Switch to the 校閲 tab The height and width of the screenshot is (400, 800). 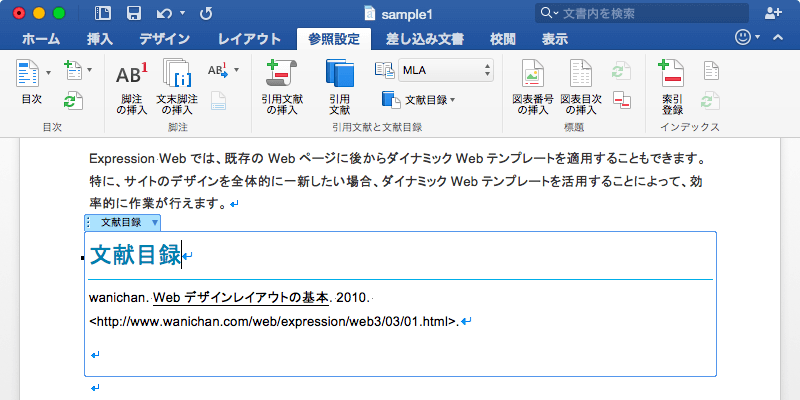tap(503, 39)
